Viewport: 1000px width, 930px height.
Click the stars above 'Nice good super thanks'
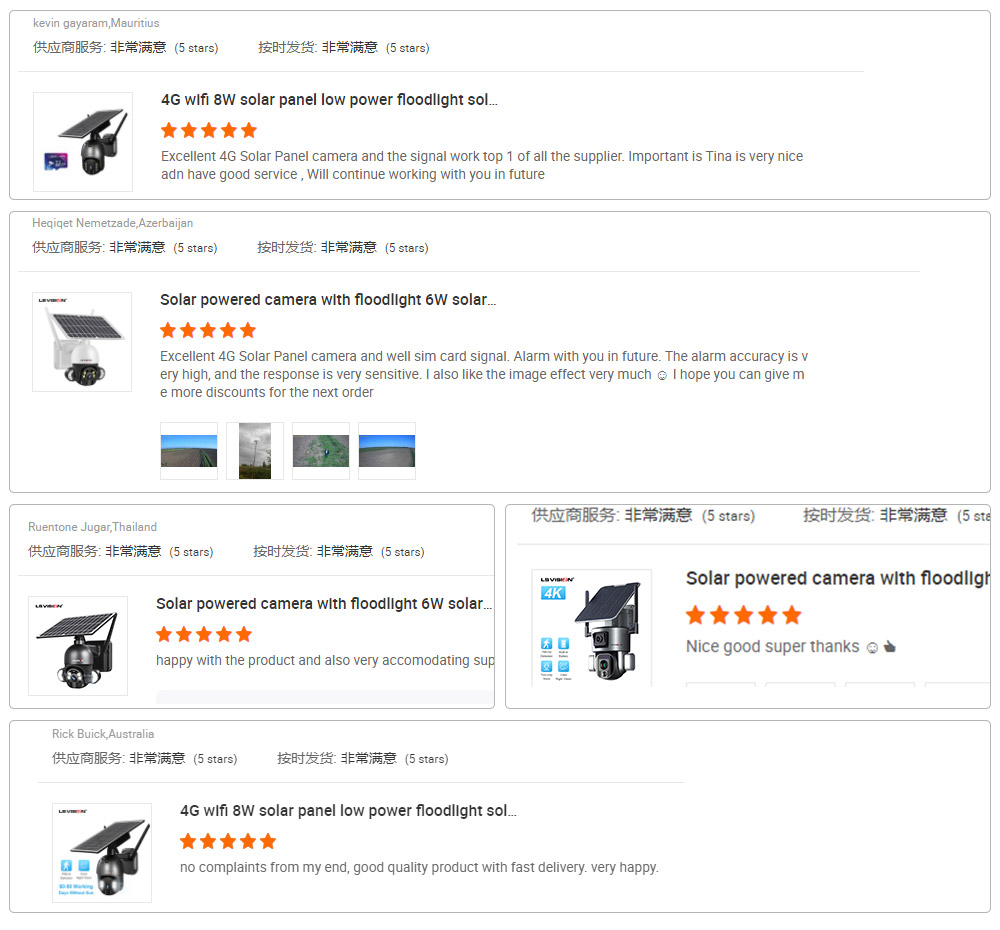[744, 616]
